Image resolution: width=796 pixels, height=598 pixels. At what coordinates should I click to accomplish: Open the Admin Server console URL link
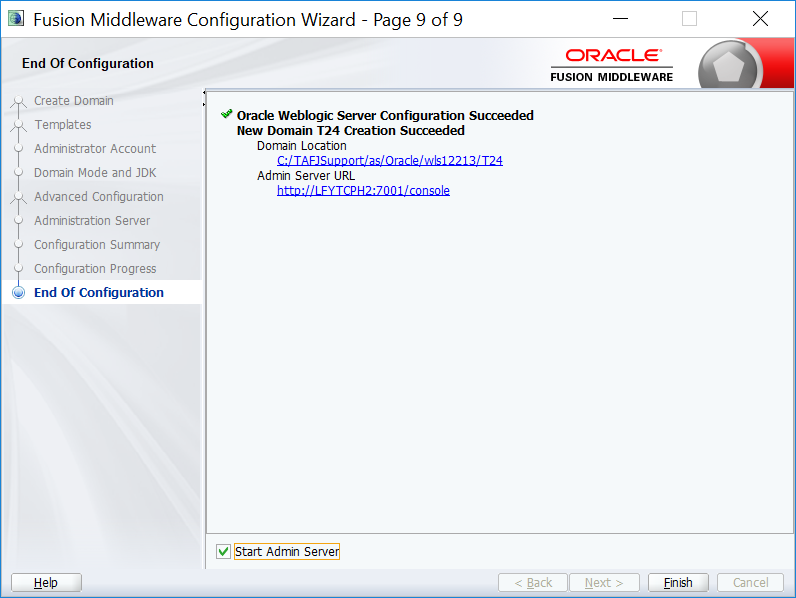coord(363,190)
